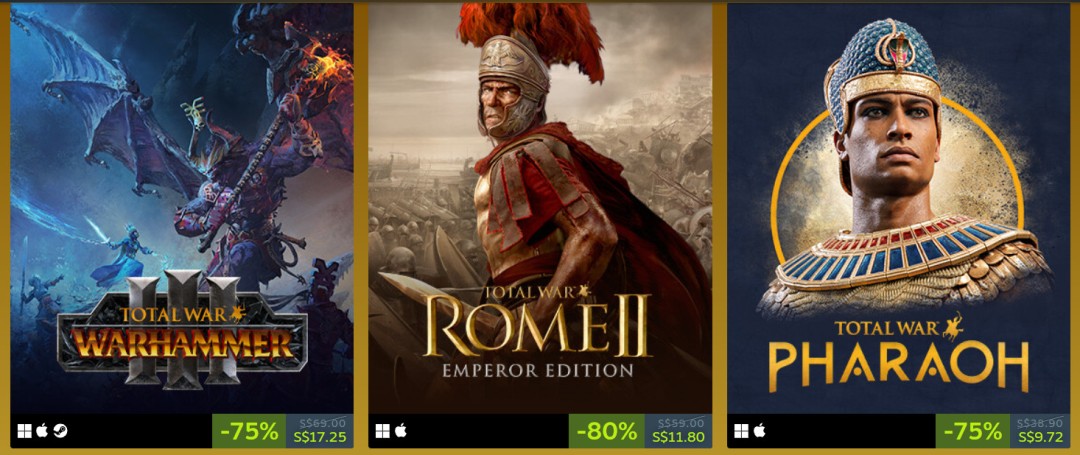Click the Rome II Emperor Edition title logo
Viewport: 1080px width, 455px height.
tap(537, 331)
